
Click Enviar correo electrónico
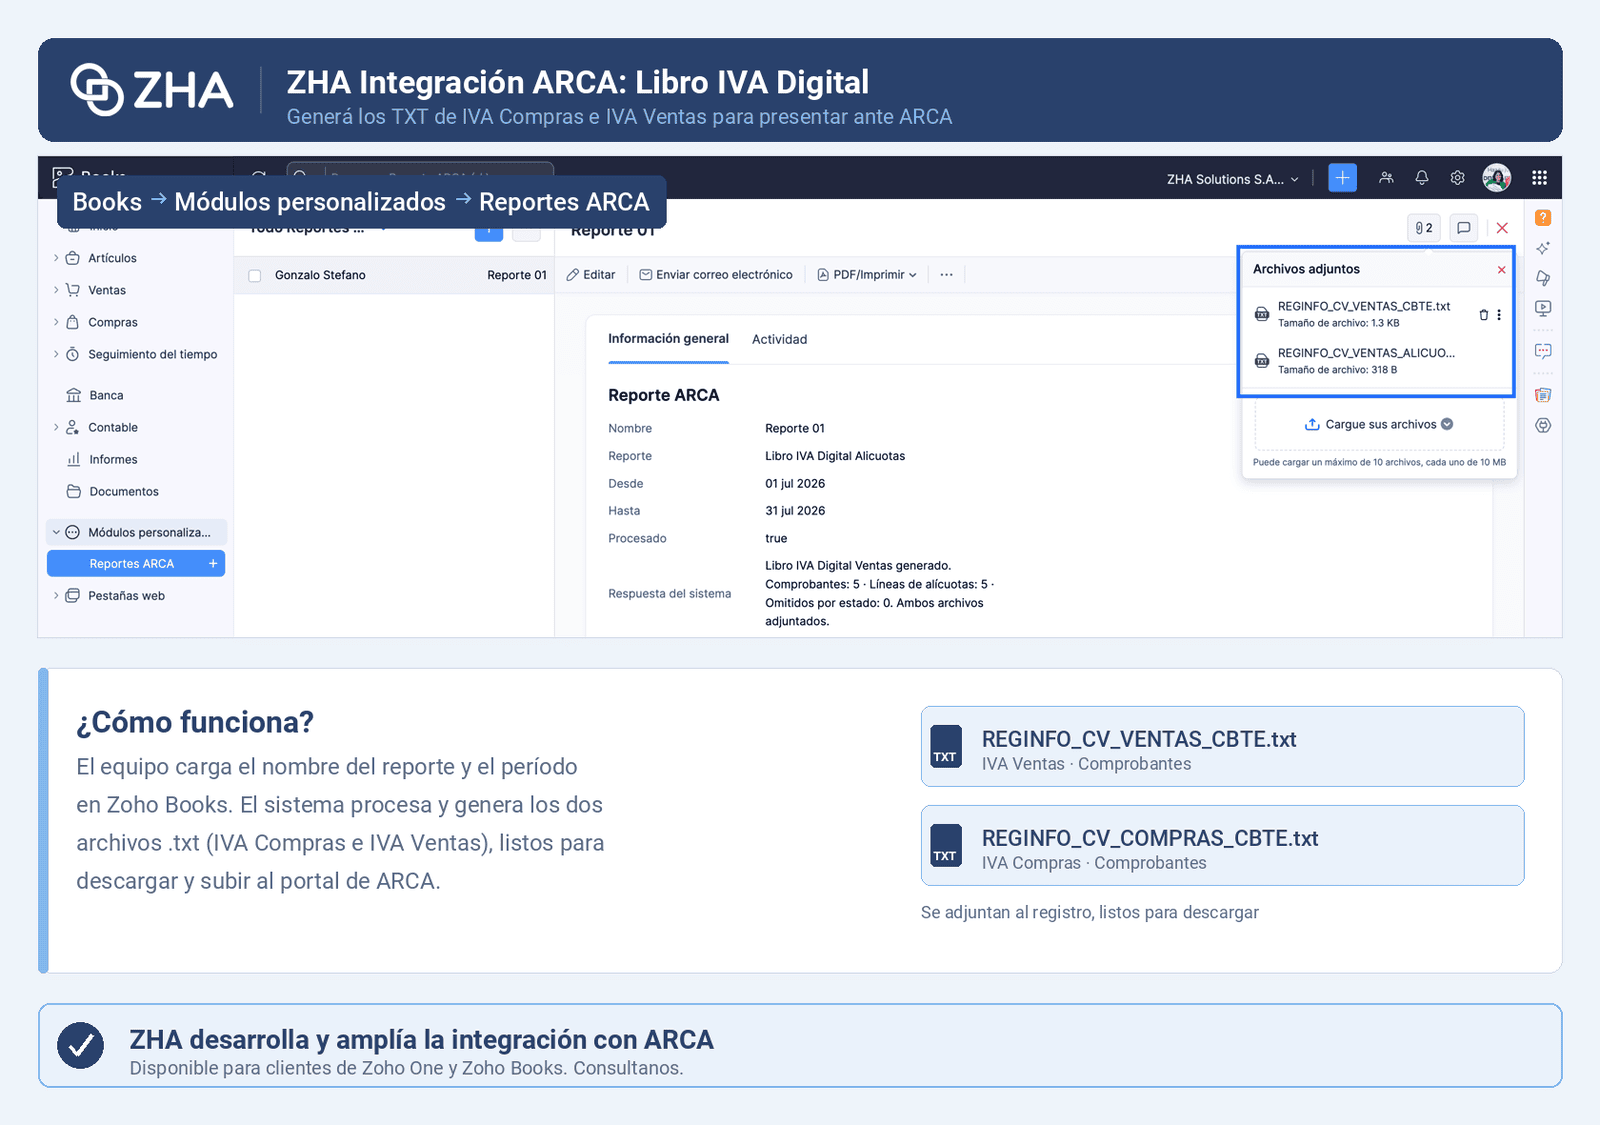(716, 275)
